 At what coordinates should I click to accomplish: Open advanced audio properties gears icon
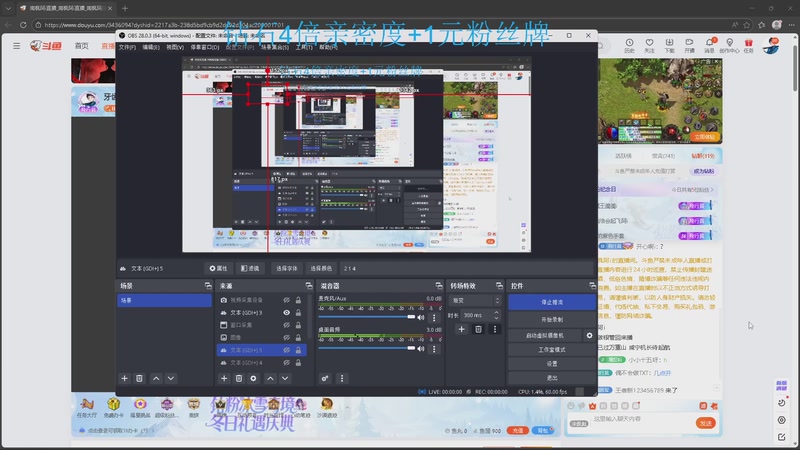pyautogui.click(x=325, y=378)
